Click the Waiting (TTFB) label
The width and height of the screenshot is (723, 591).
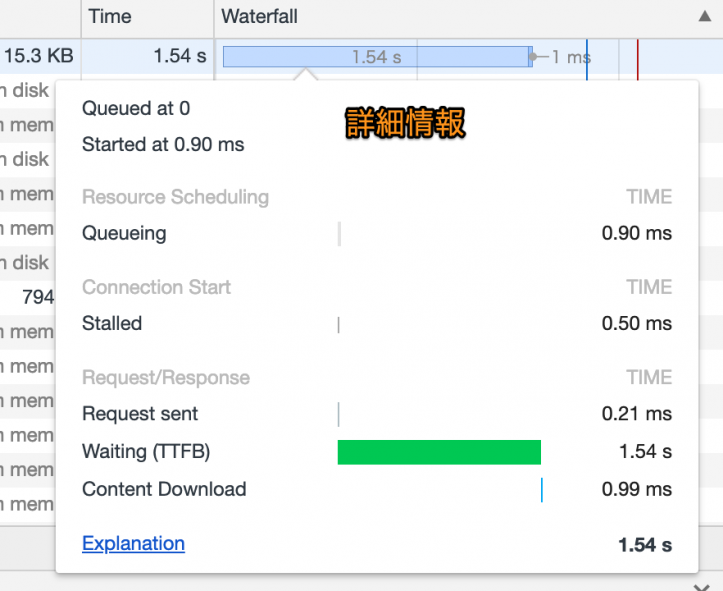[x=146, y=452]
